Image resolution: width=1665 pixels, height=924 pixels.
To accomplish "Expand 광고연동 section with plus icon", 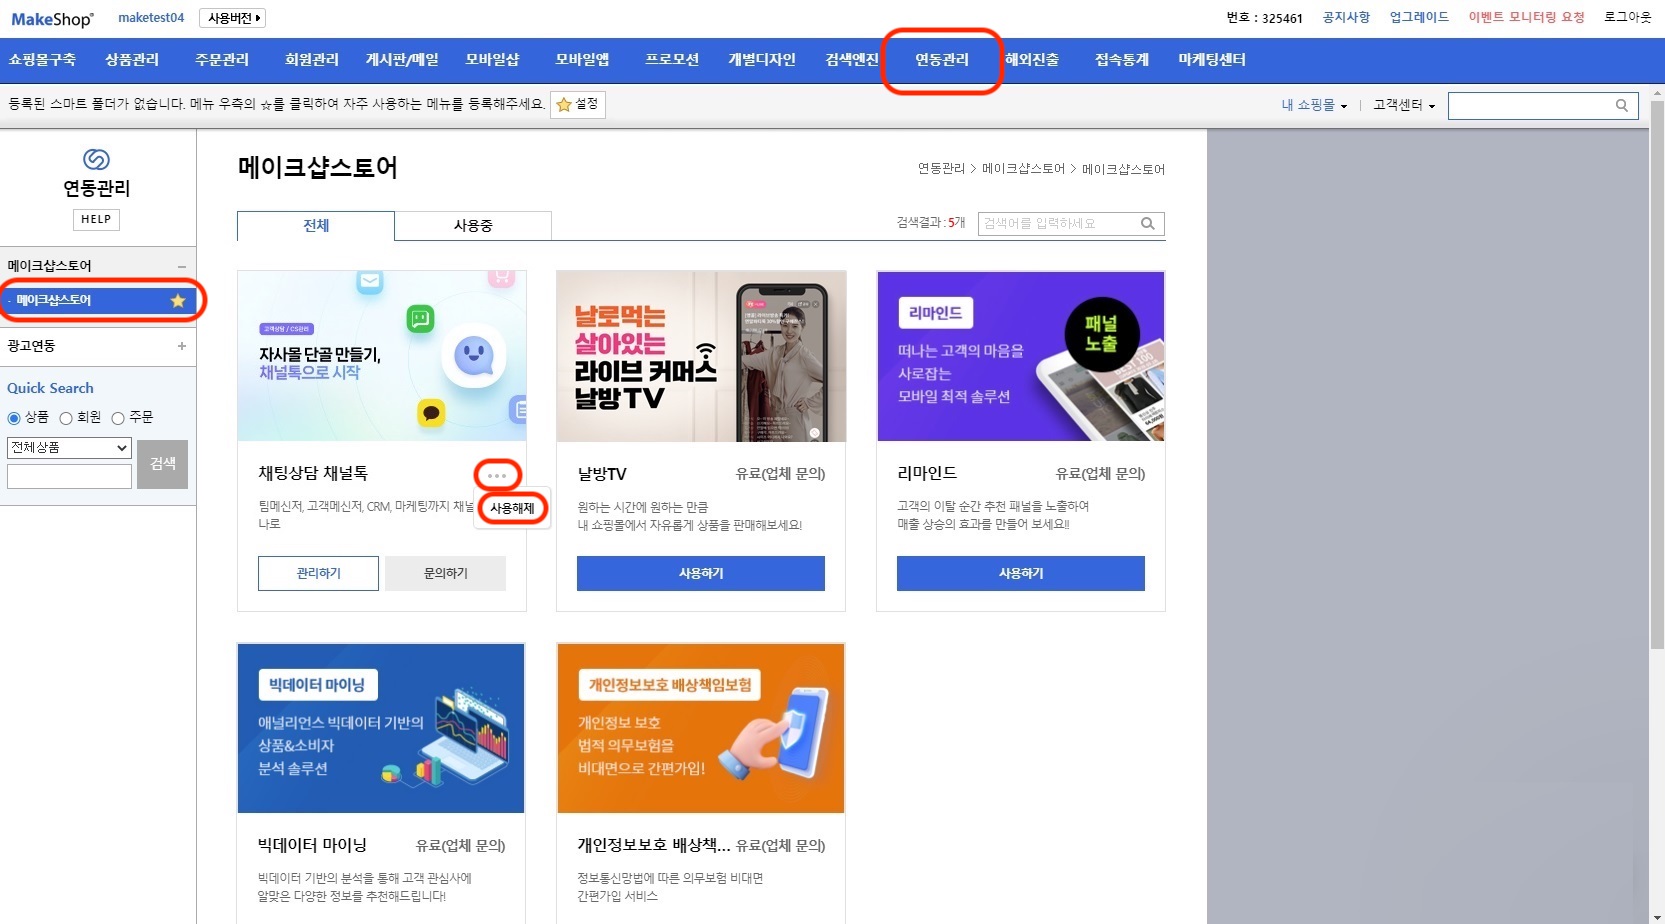I will point(181,346).
